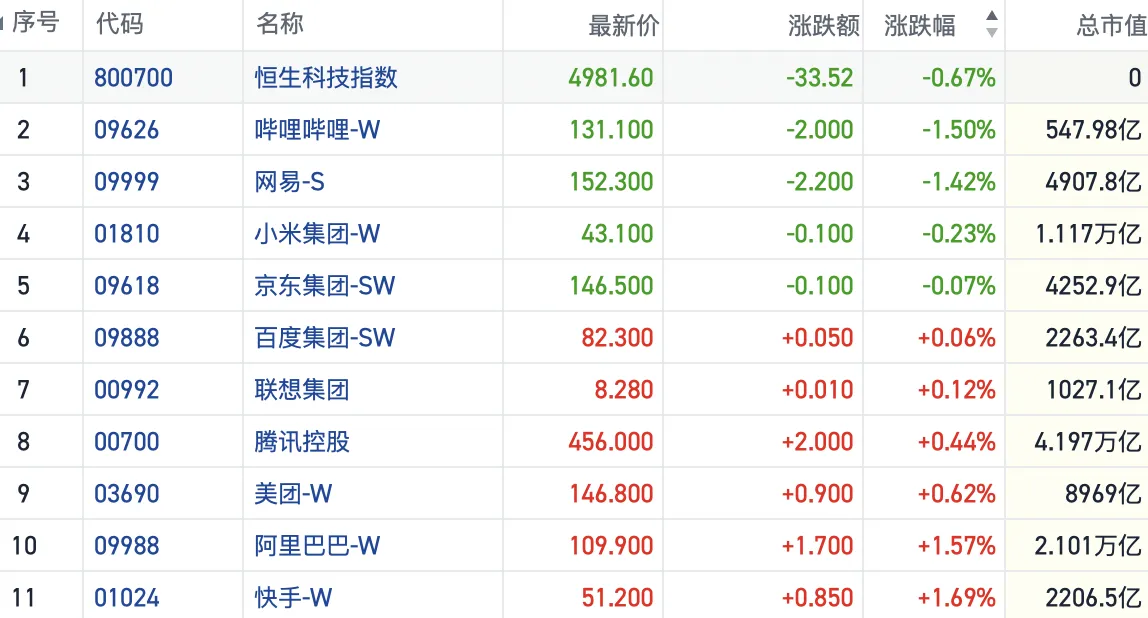1148x618 pixels.
Task: Open stock code 00700
Action: pos(127,442)
